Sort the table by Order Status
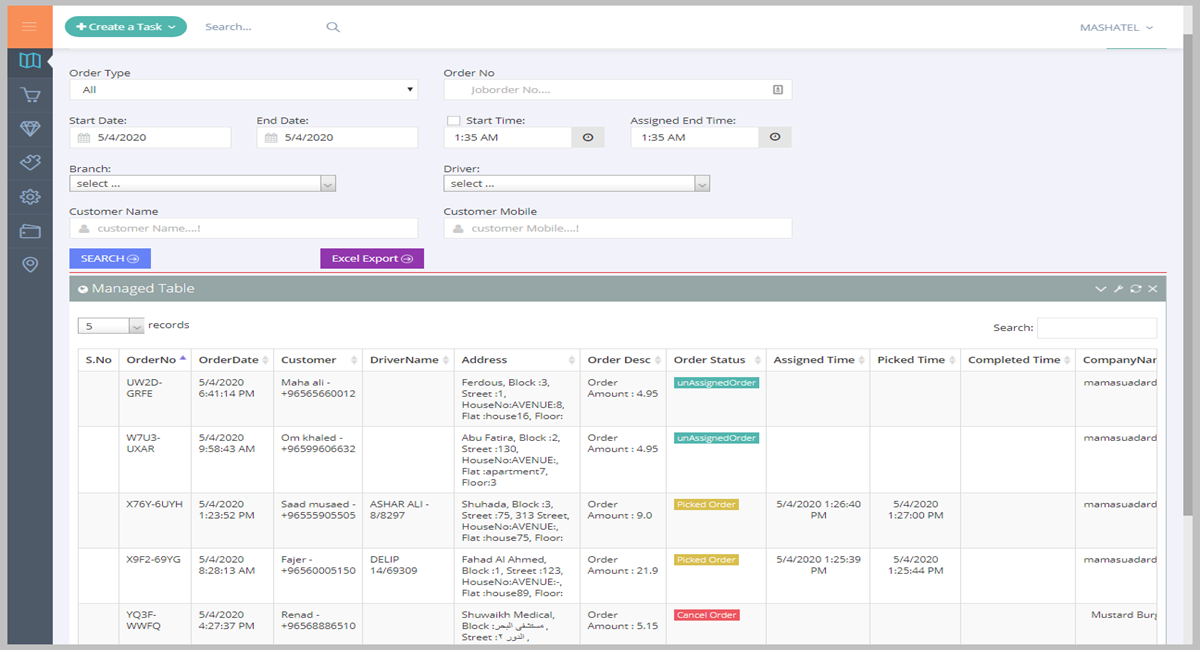 (716, 360)
